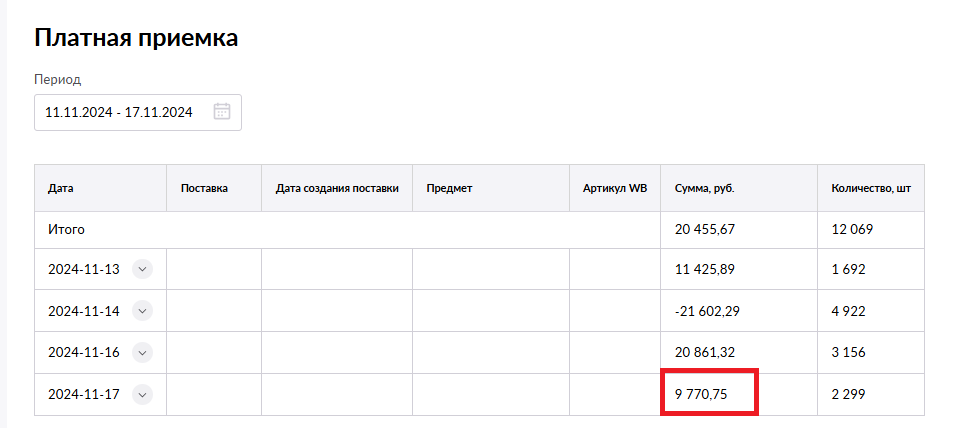Click the Сумма, руб. column header

coord(705,188)
